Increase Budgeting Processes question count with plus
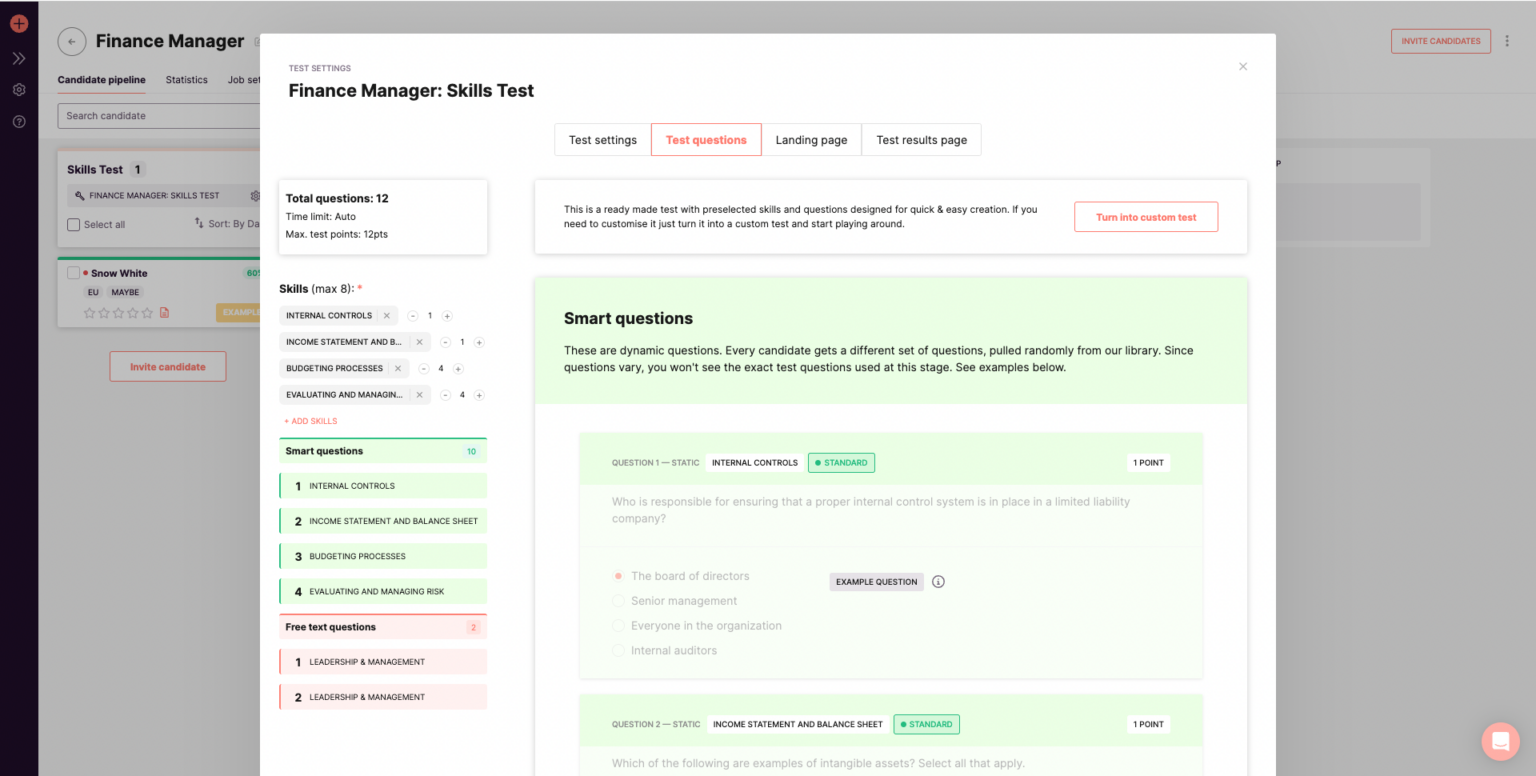This screenshot has width=1536, height=776. [458, 368]
